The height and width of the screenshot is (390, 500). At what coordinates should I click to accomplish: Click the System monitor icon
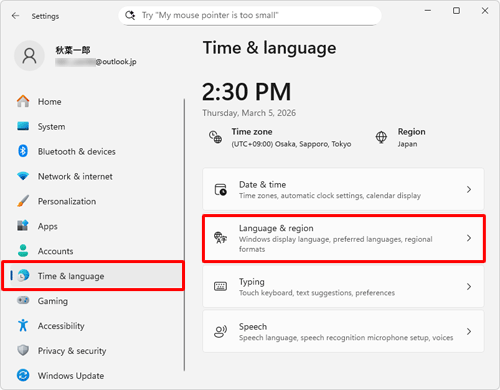point(23,126)
